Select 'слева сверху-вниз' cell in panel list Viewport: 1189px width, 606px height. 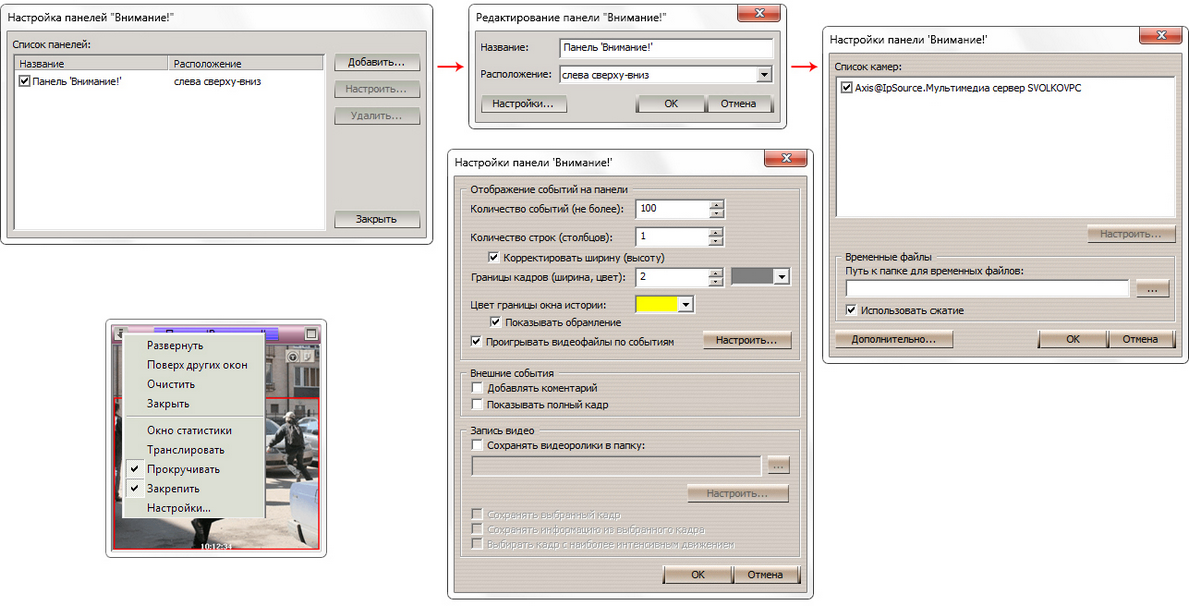click(218, 81)
